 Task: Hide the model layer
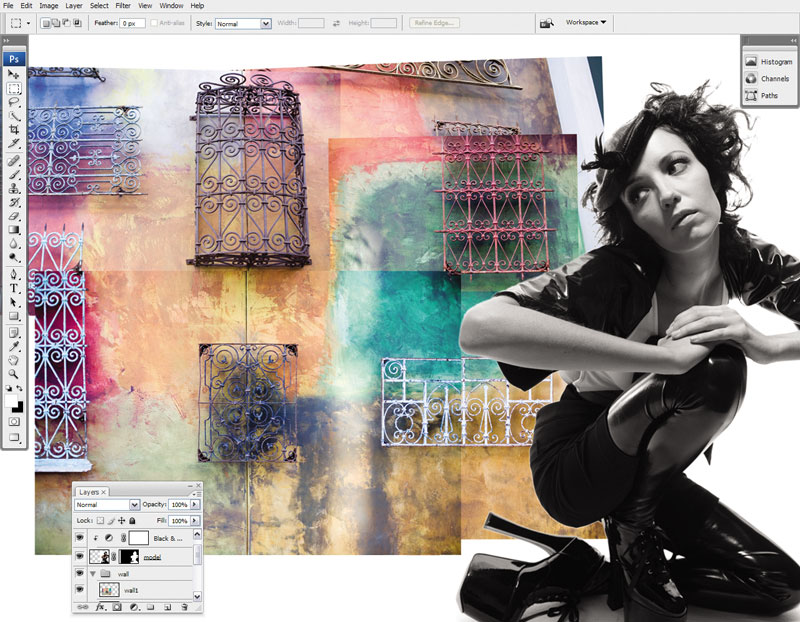[x=80, y=557]
